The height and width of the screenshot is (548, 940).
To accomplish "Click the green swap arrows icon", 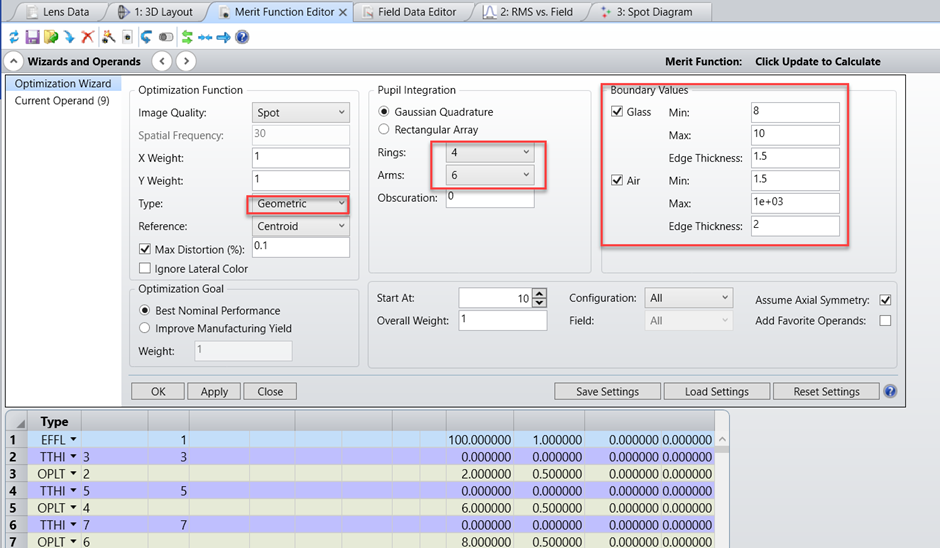I will point(186,37).
